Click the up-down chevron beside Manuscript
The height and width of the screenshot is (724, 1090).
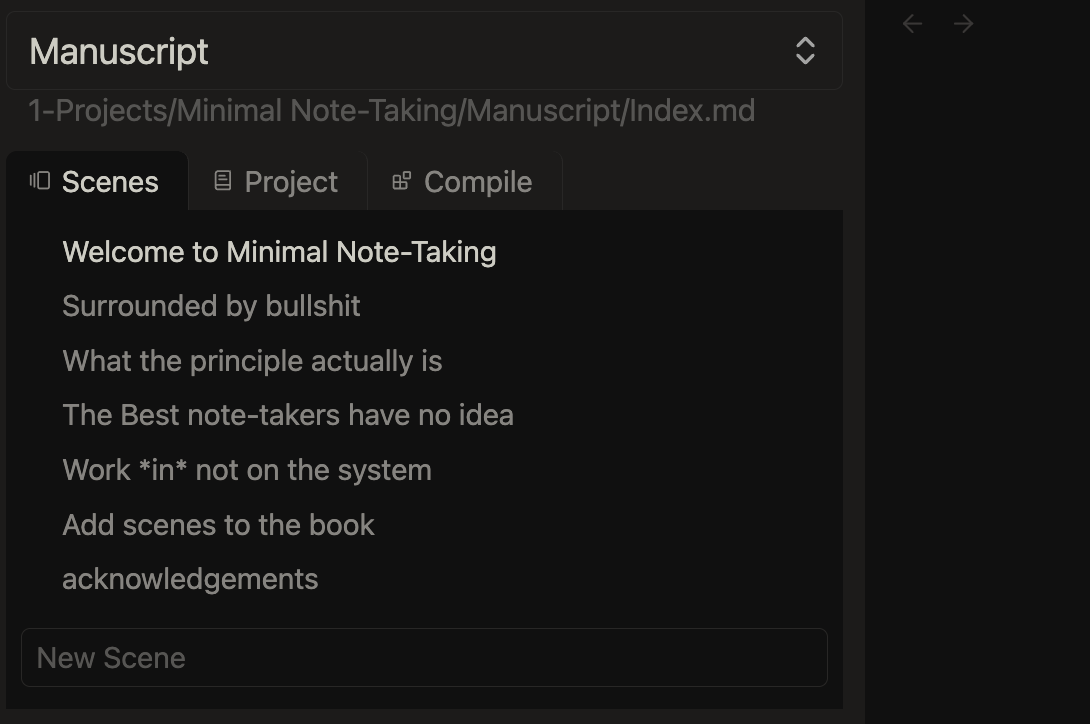click(805, 51)
